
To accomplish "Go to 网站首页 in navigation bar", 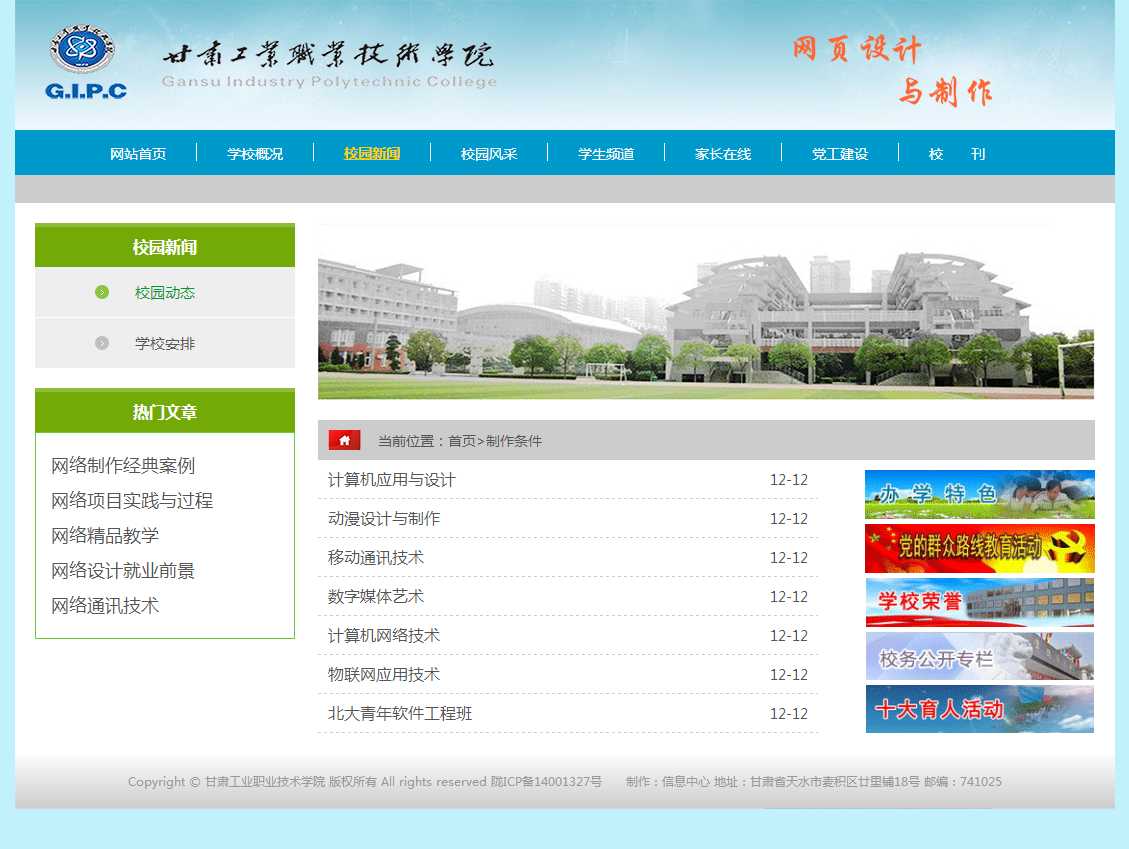I will click(138, 154).
